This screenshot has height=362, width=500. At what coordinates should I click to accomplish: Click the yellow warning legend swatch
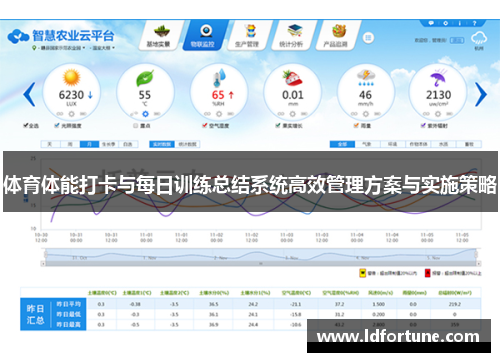[x=362, y=273]
